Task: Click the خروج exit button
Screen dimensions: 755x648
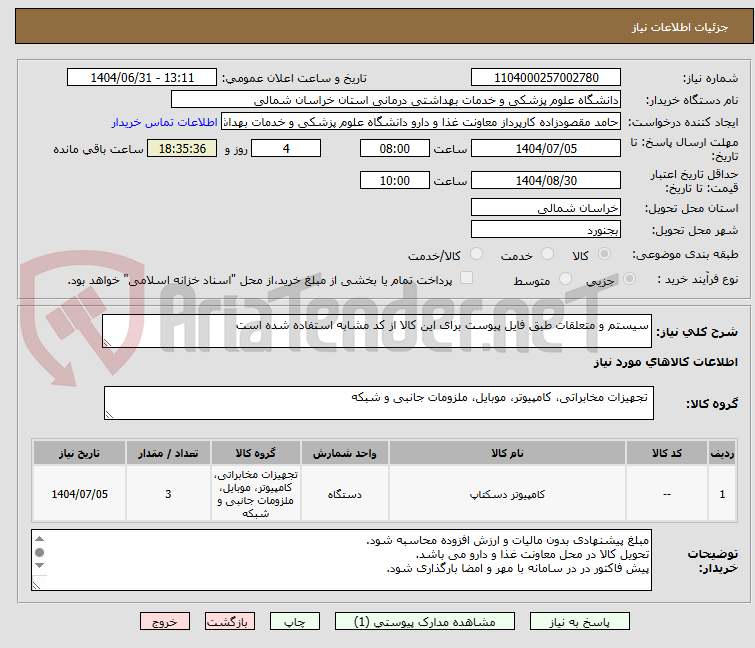Action: 165,622
